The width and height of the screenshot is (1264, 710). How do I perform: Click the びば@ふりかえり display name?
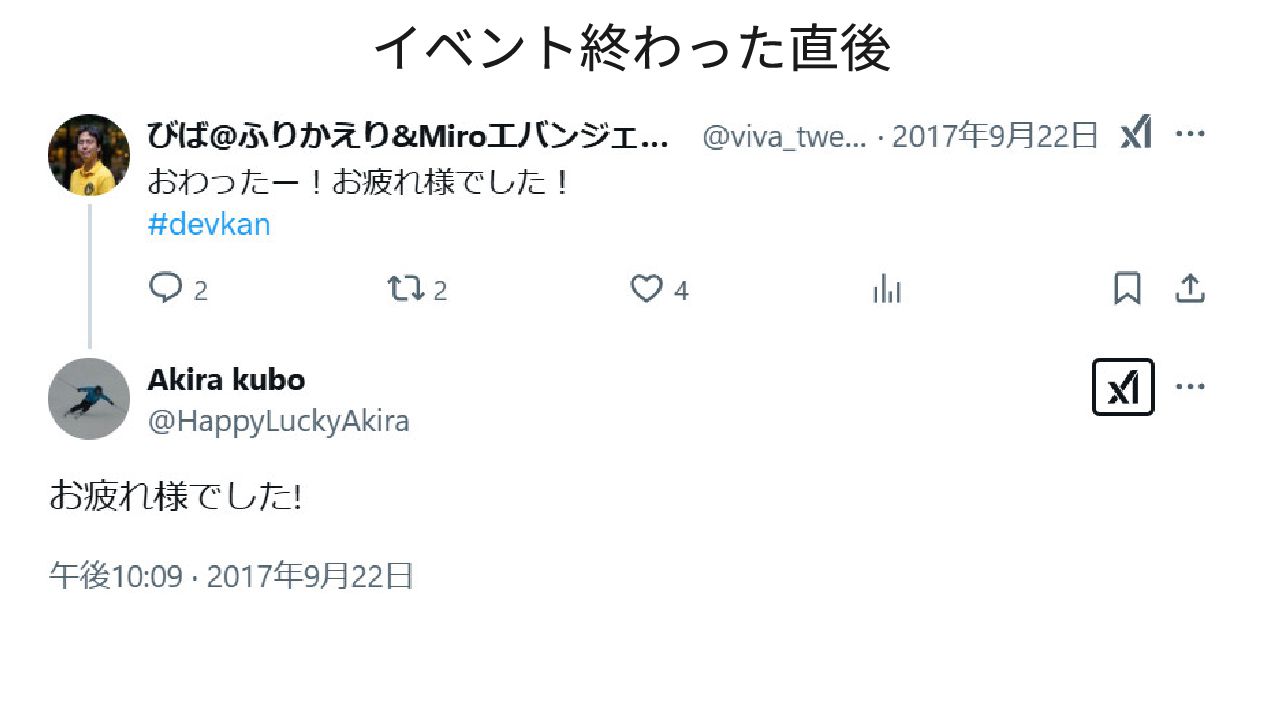point(408,135)
